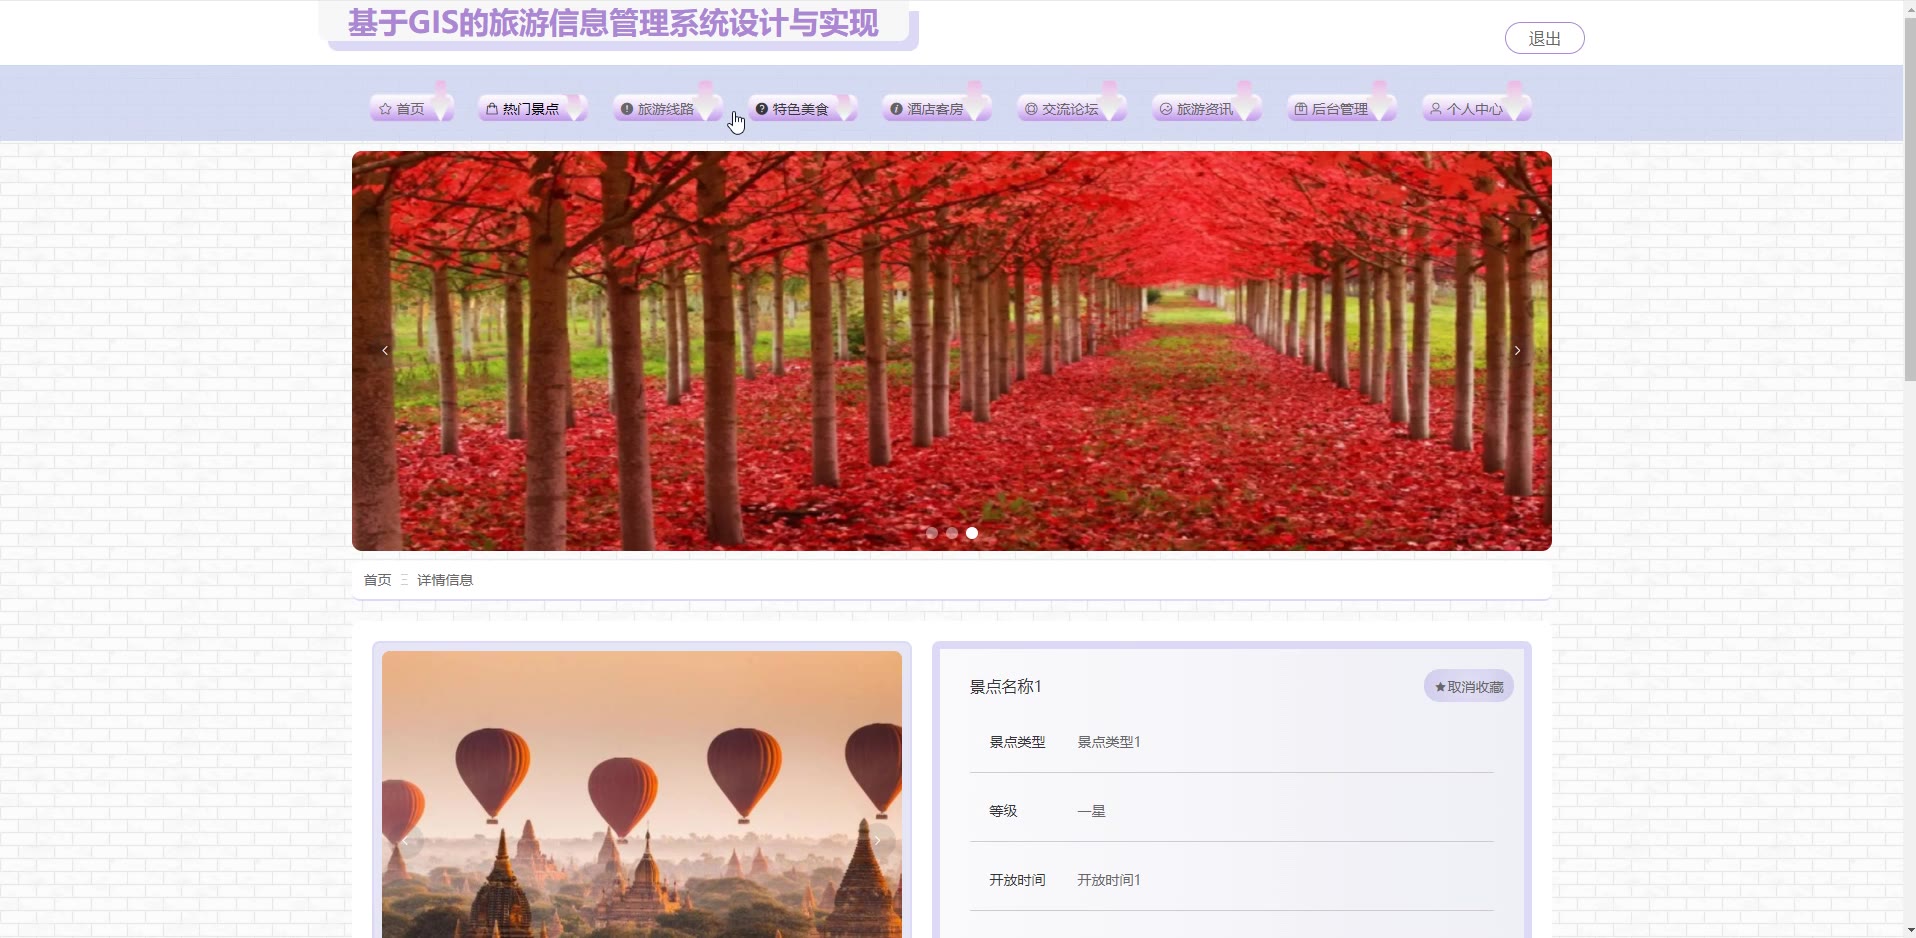Screen dimensions: 1916x938
Task: Click the red maple forest banner image
Action: point(952,351)
